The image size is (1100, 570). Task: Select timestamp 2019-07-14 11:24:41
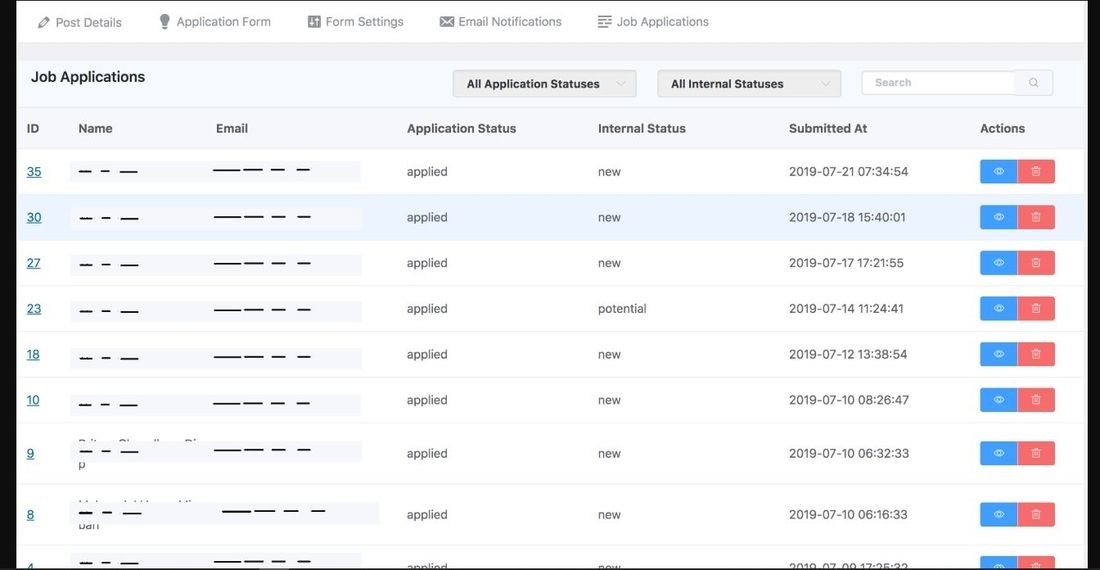coord(846,308)
